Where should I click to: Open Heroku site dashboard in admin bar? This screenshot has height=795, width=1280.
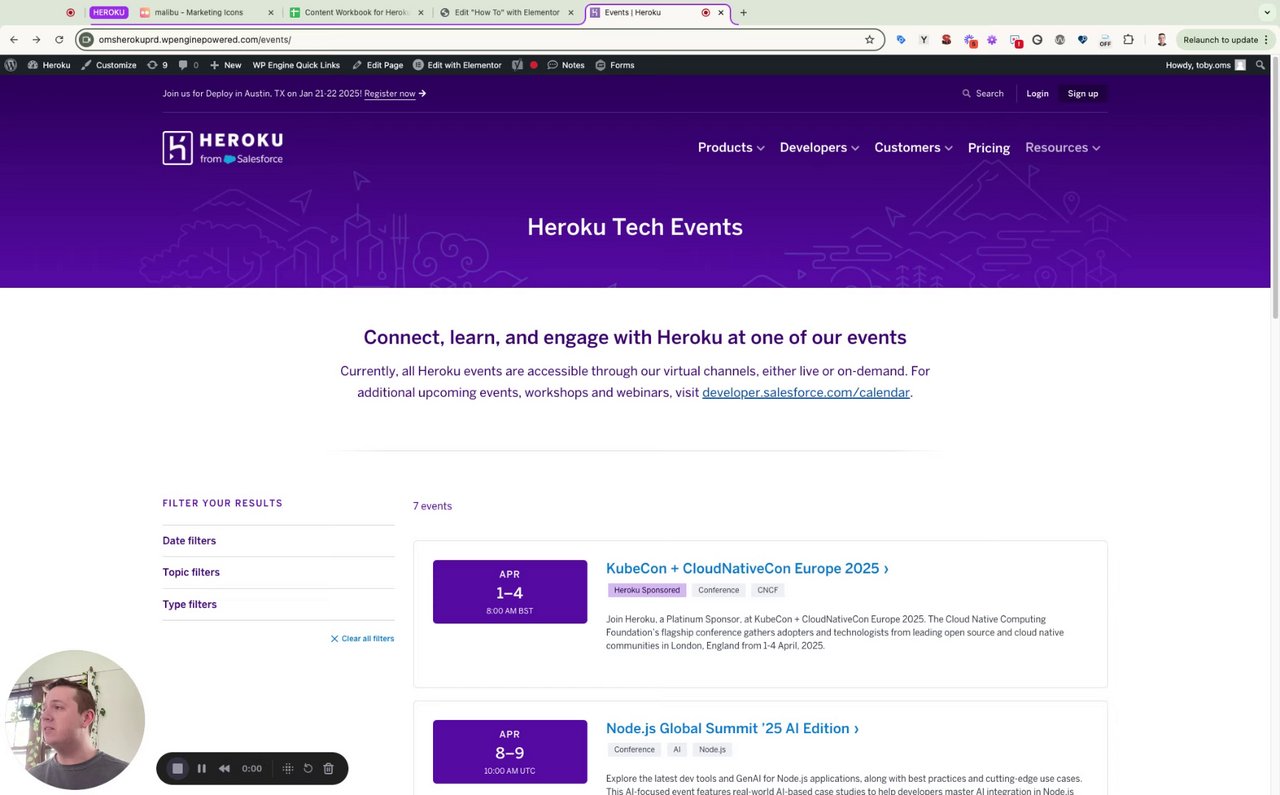[x=49, y=65]
